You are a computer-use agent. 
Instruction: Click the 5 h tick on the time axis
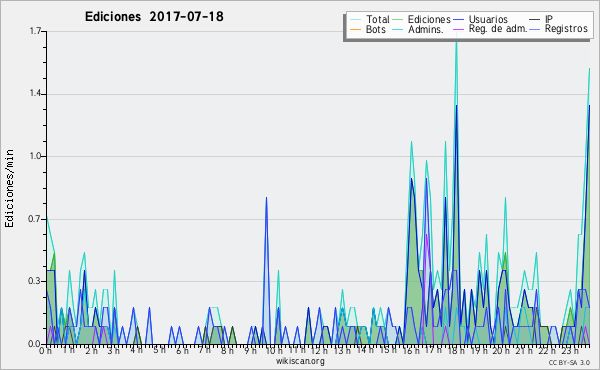159,350
